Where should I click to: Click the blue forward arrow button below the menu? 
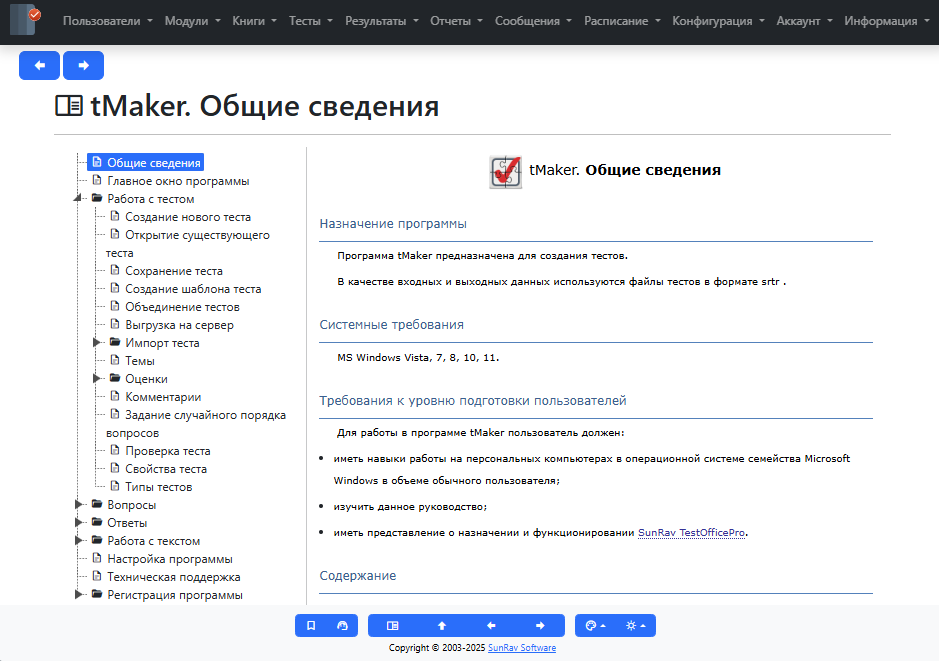83,65
